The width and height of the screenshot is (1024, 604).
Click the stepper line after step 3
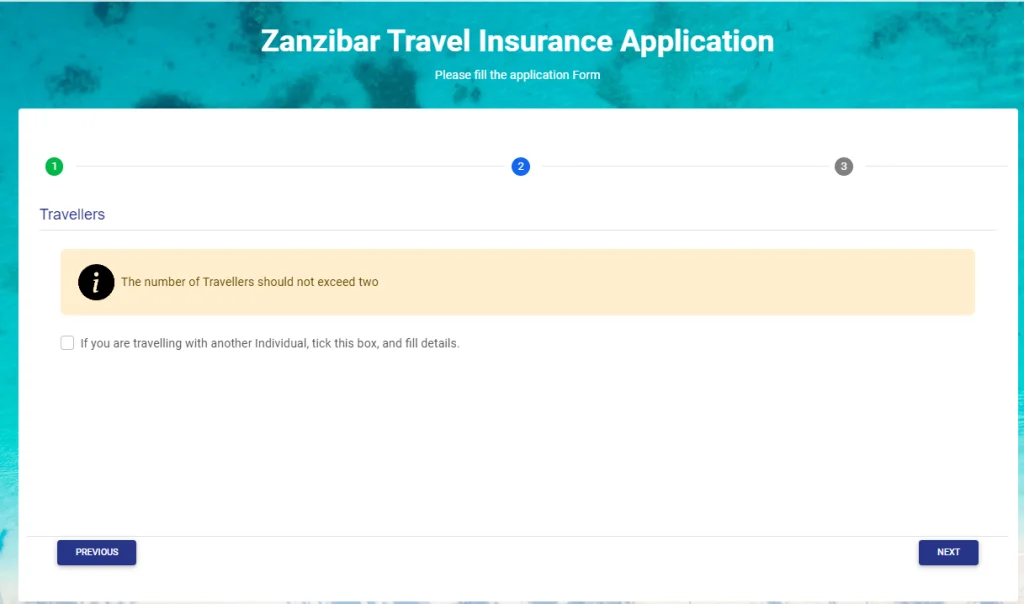click(930, 166)
